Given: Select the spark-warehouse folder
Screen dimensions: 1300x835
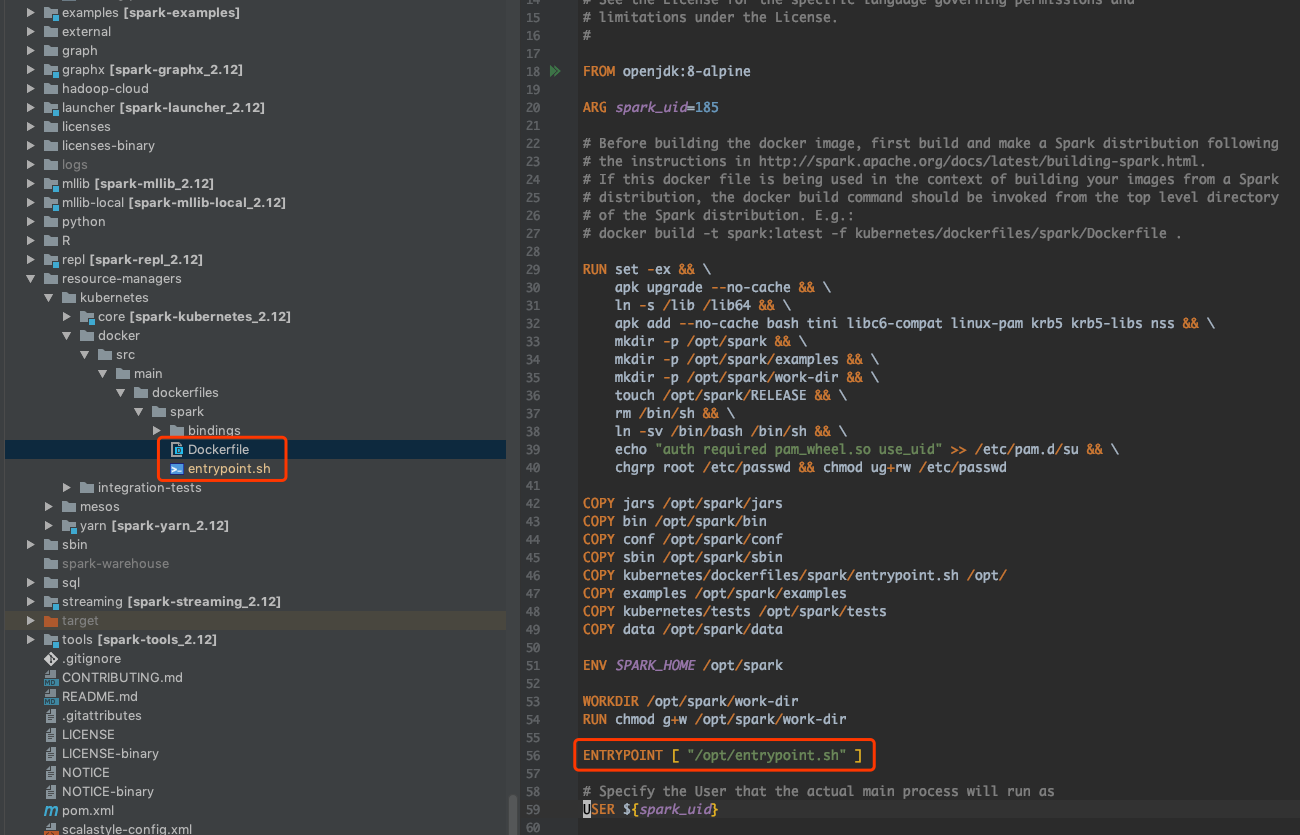Looking at the screenshot, I should pyautogui.click(x=115, y=564).
